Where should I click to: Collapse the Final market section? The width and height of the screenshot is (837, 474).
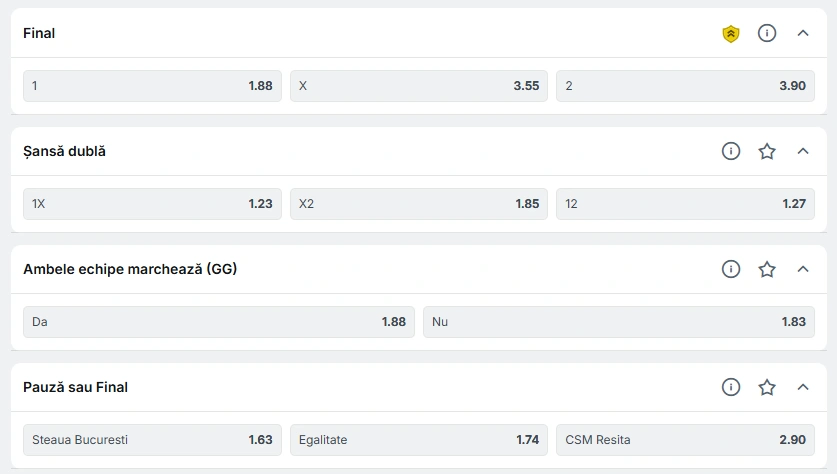803,33
